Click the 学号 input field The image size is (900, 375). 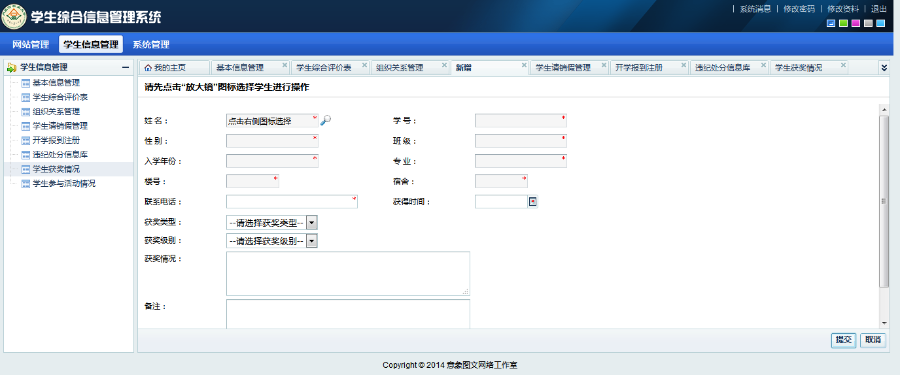[x=521, y=121]
